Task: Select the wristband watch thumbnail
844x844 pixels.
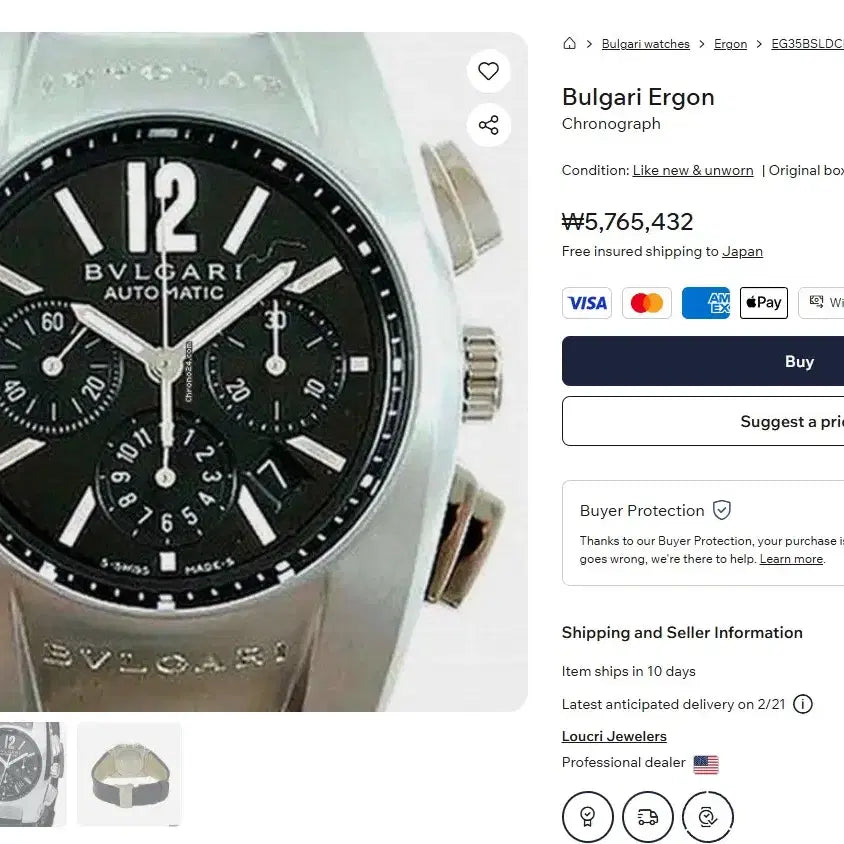Action: pos(129,773)
